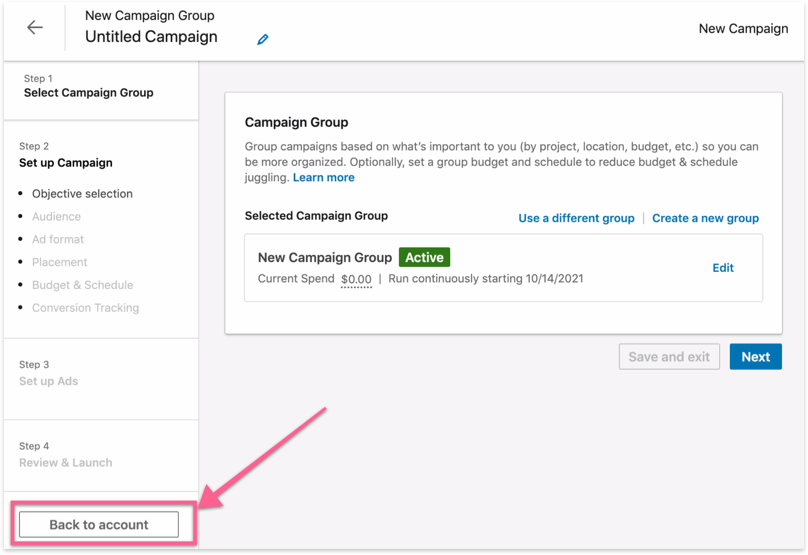
Task: Select Ad format in the sidebar
Action: pyautogui.click(x=58, y=240)
